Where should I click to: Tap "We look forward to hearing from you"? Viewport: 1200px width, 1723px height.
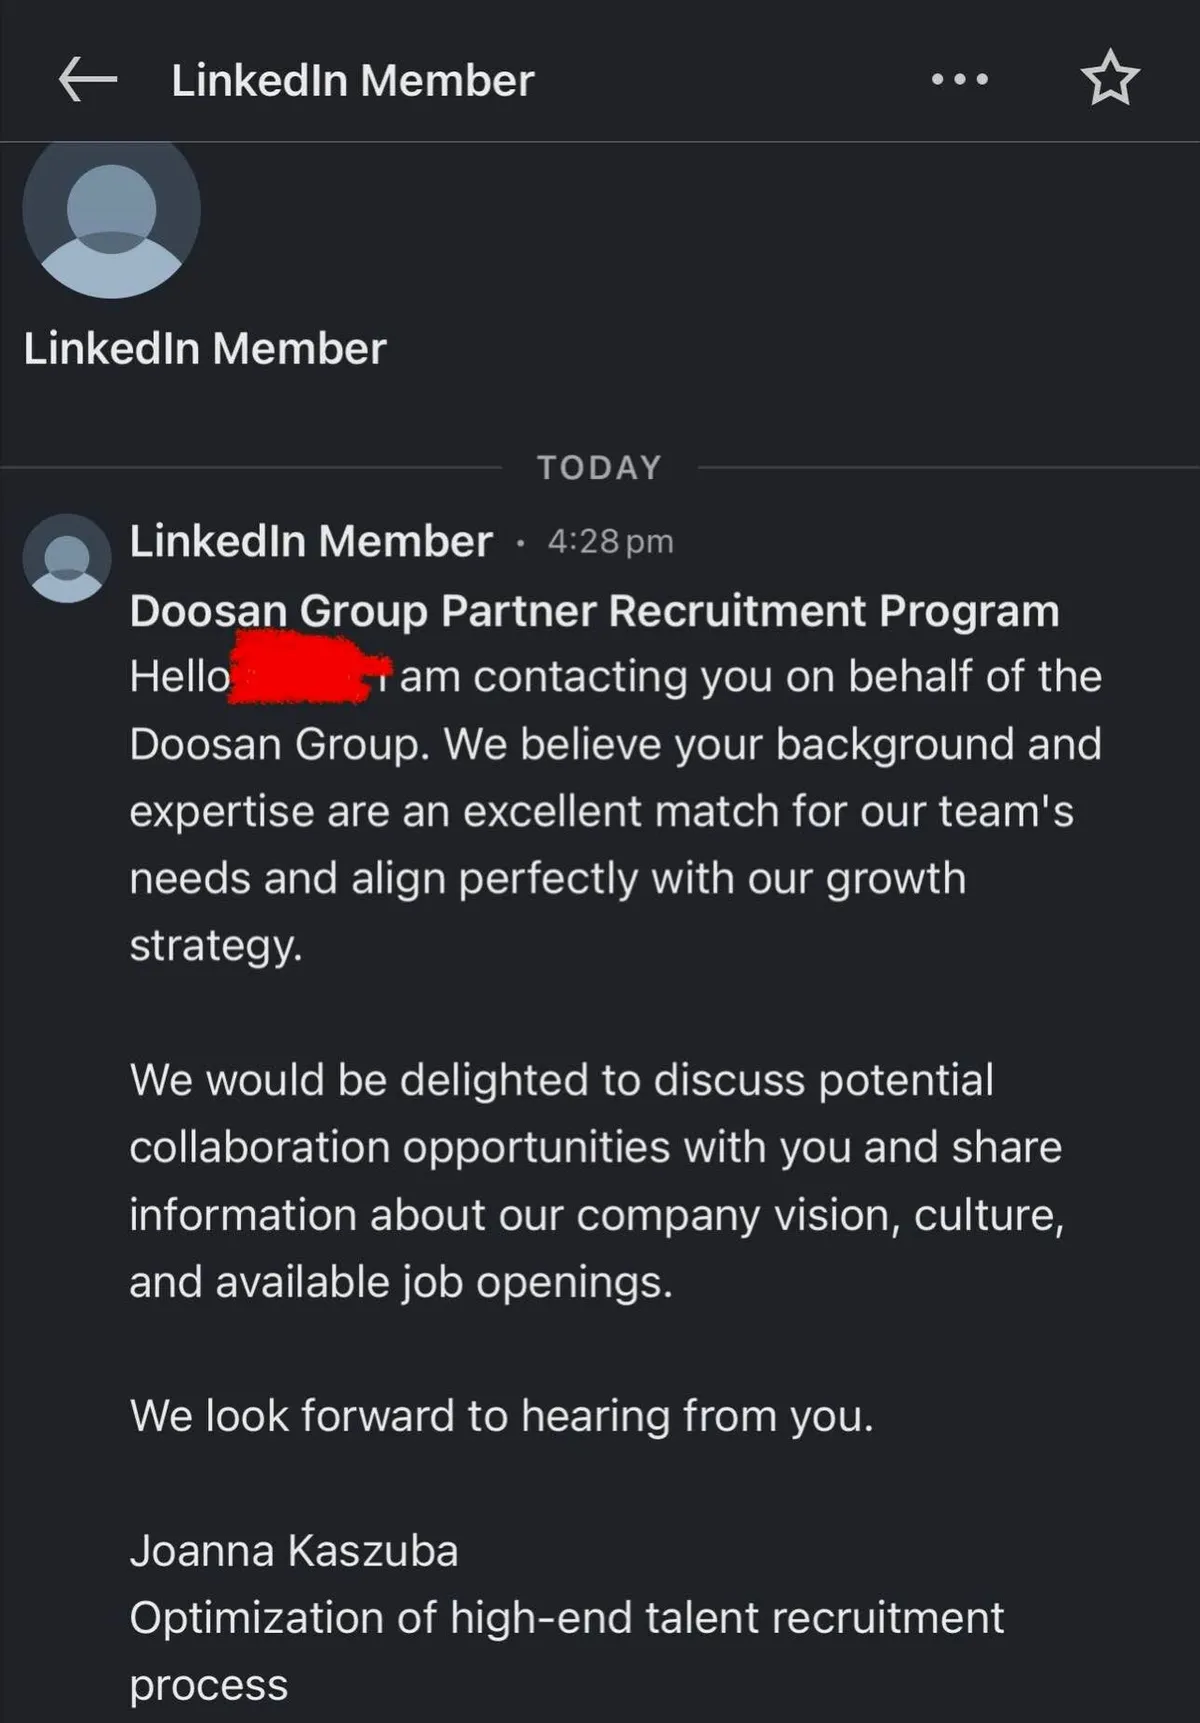pos(501,1416)
